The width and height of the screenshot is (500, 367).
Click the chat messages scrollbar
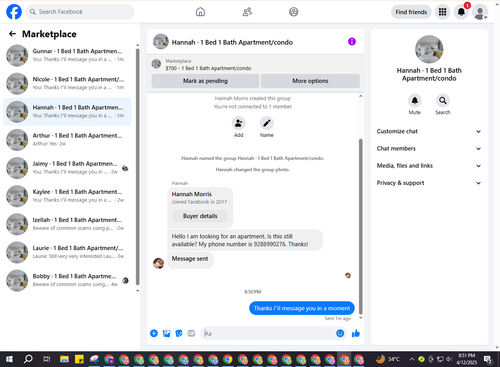360,227
